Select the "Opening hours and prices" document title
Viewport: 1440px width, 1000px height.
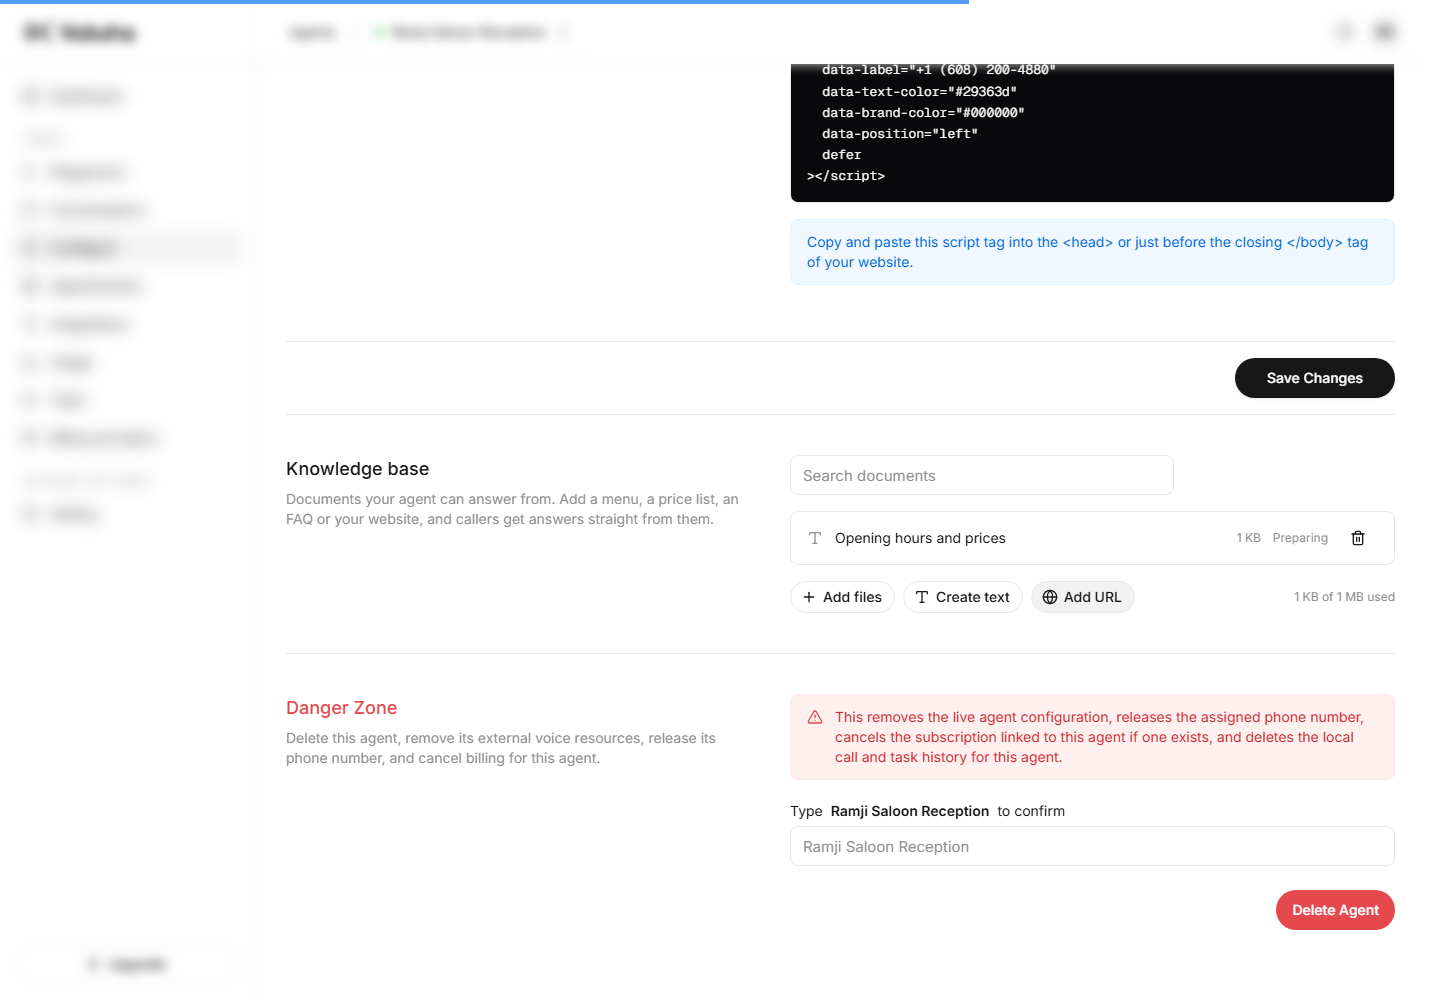click(920, 538)
